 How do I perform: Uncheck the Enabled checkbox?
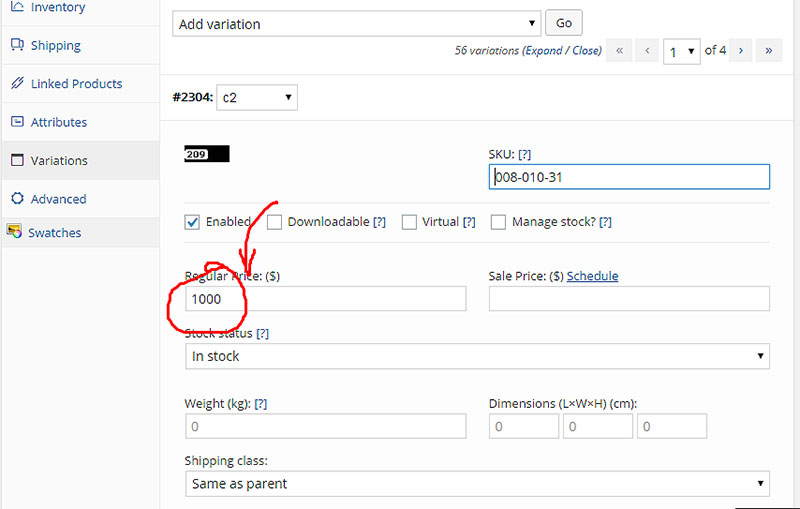(x=192, y=222)
